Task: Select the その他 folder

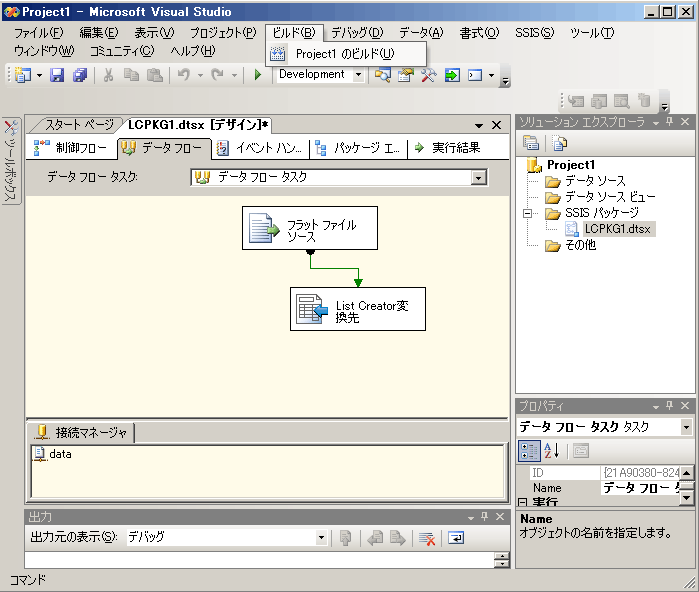Action: coord(580,245)
